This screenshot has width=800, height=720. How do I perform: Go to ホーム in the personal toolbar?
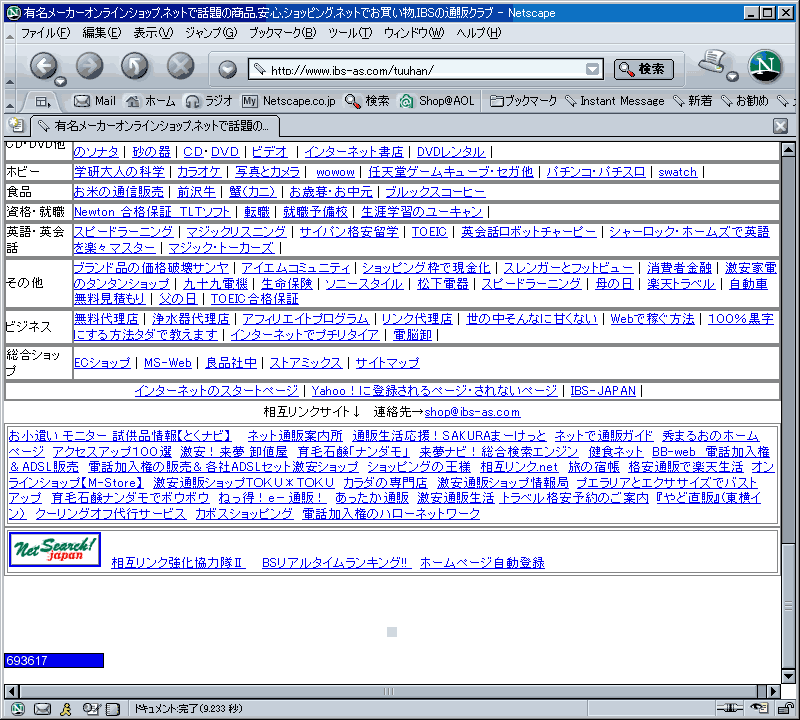[x=151, y=101]
